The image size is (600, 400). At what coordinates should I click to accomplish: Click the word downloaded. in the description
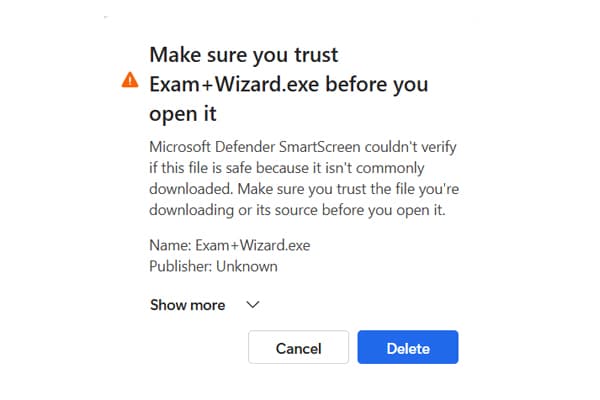(191, 189)
